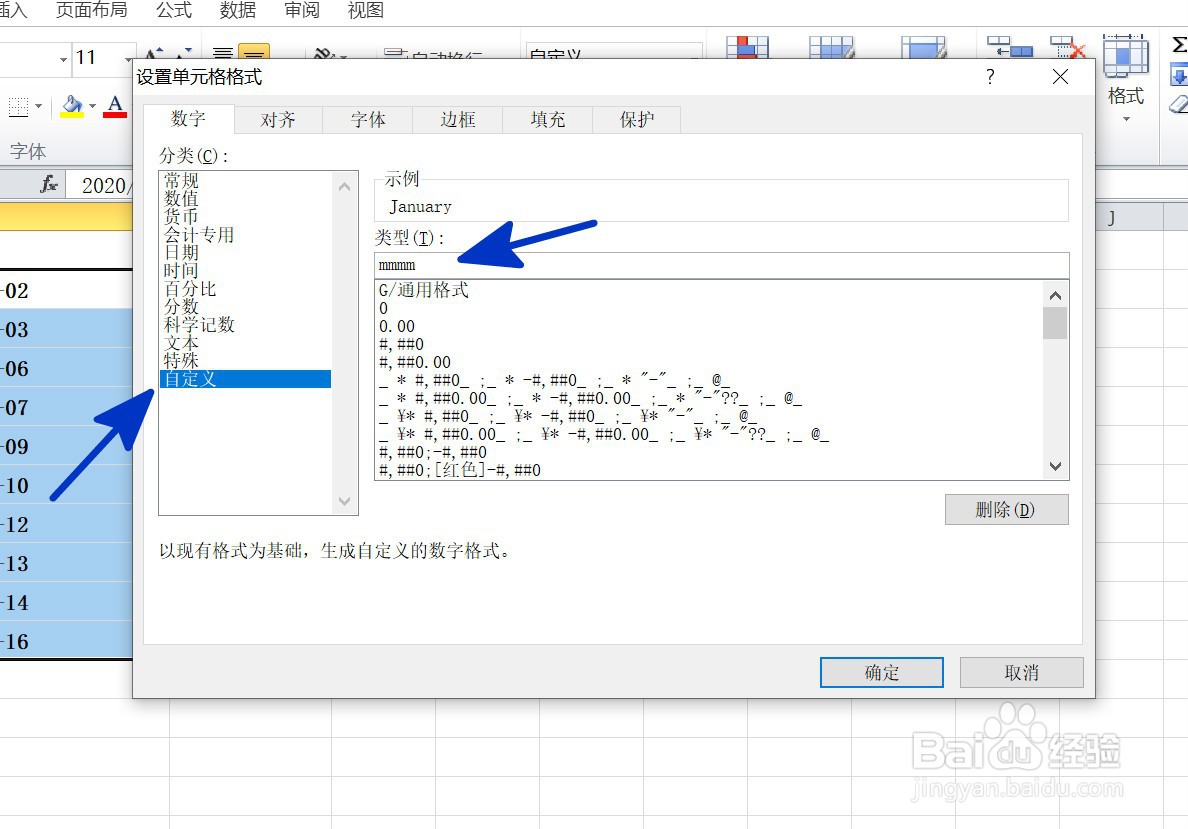This screenshot has width=1188, height=829.
Task: Click the AutoSum Σ icon
Action: point(1180,43)
